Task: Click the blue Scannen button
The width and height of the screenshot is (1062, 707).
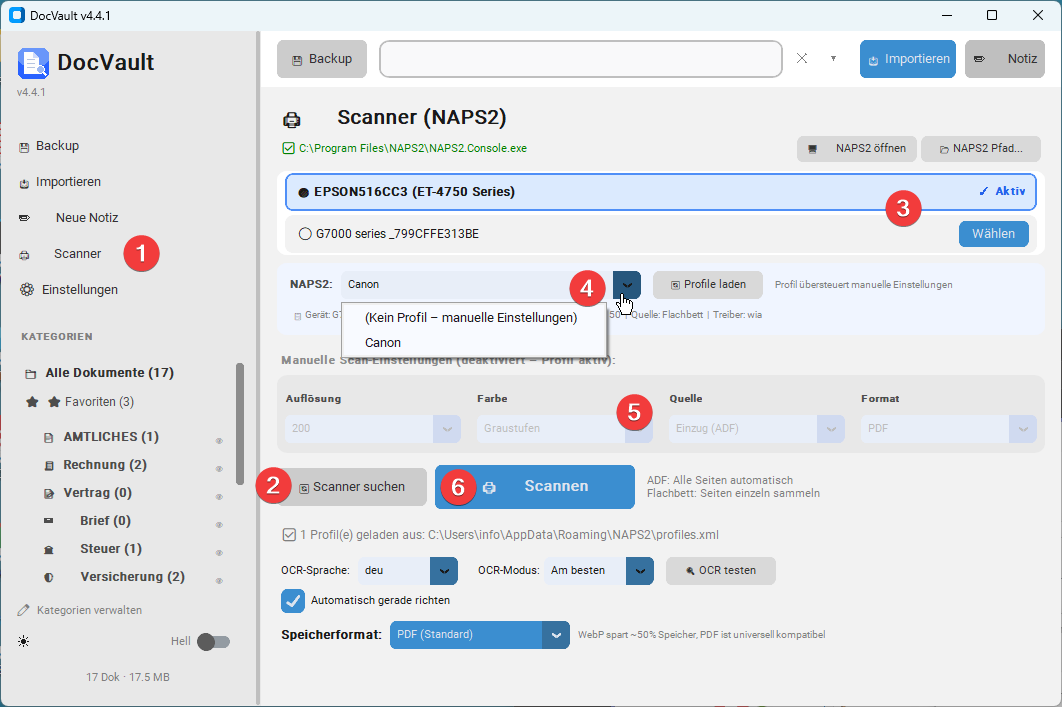Action: pos(535,486)
